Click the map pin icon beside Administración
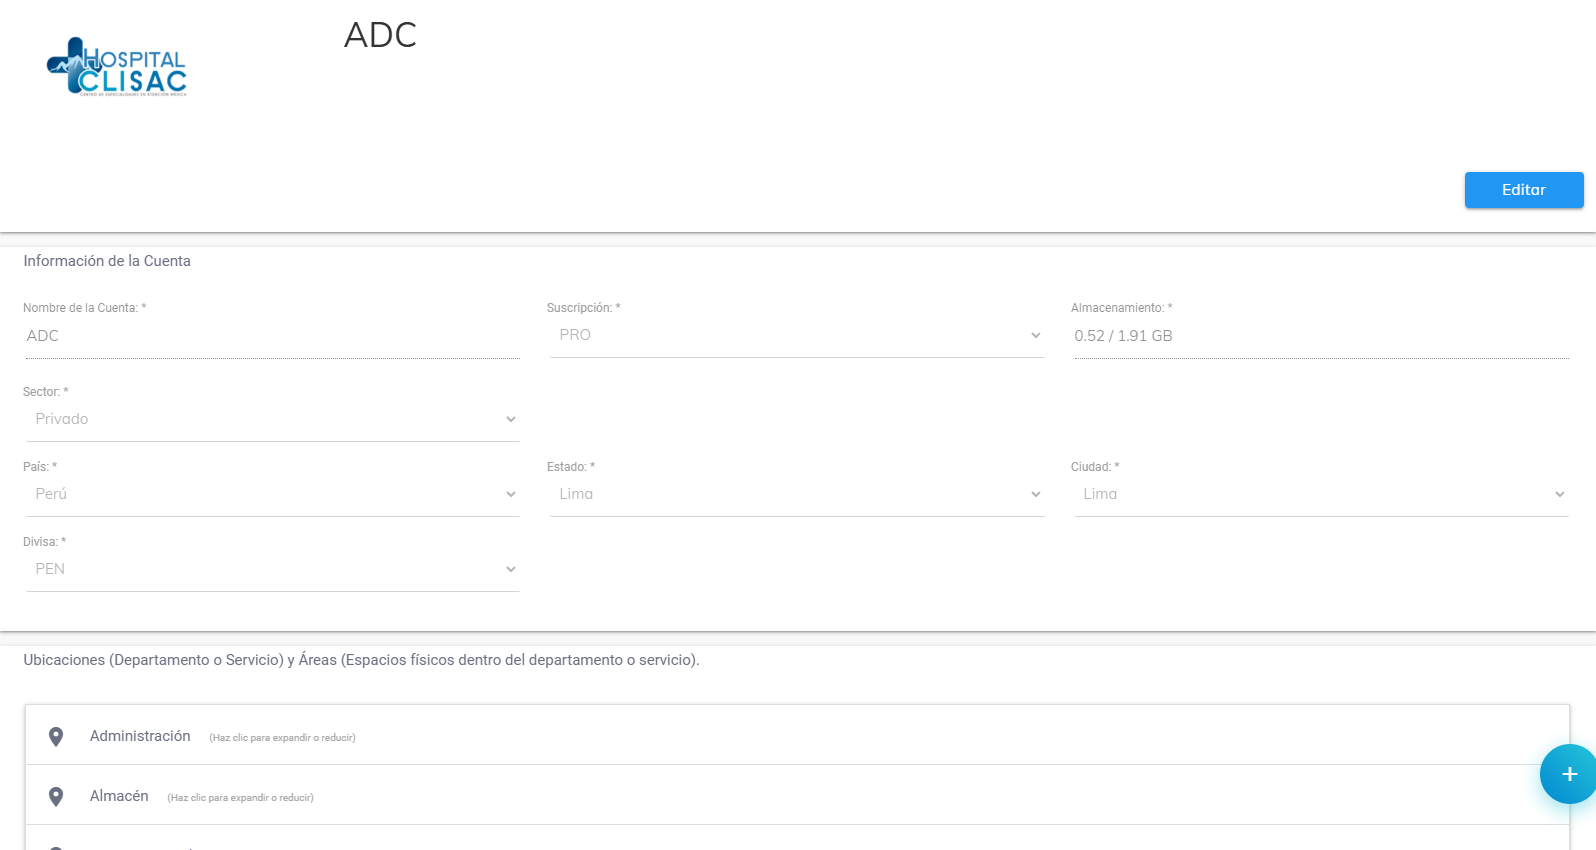The image size is (1596, 850). point(56,737)
